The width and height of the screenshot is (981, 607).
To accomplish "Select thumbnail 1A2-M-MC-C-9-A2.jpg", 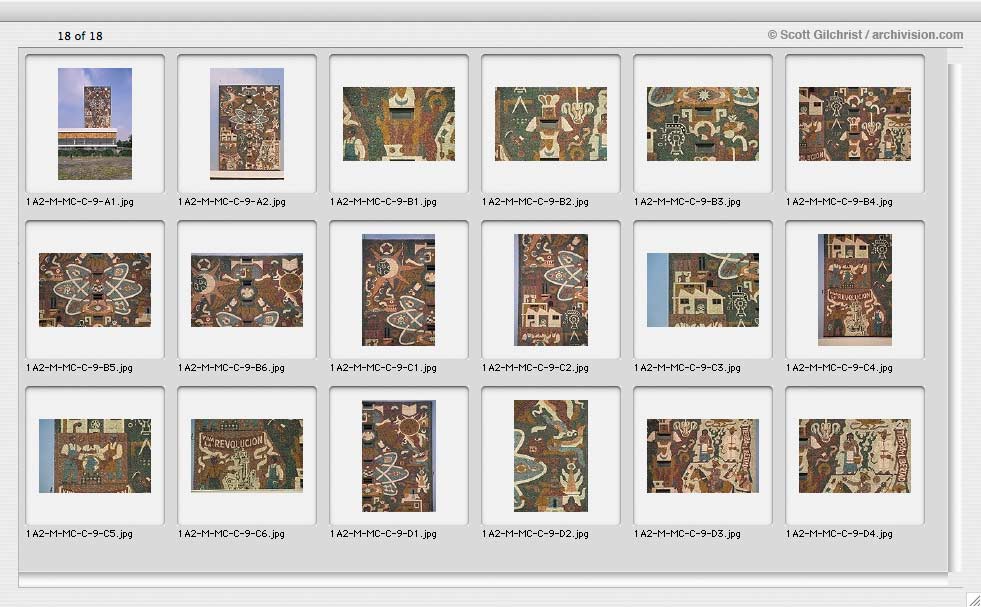I will pyautogui.click(x=247, y=124).
